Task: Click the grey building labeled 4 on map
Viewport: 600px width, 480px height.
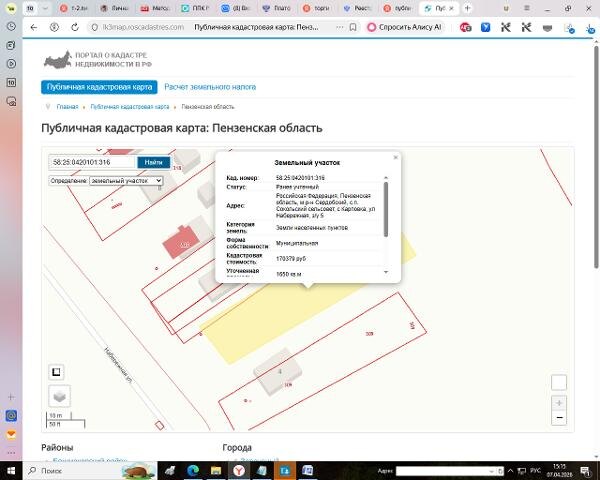Action: pyautogui.click(x=278, y=372)
